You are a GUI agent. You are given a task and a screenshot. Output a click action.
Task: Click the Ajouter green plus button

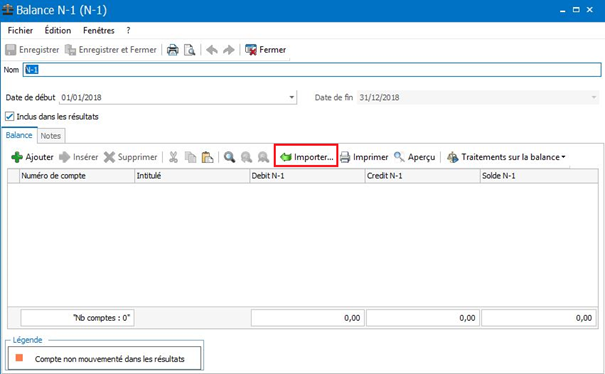pyautogui.click(x=32, y=157)
